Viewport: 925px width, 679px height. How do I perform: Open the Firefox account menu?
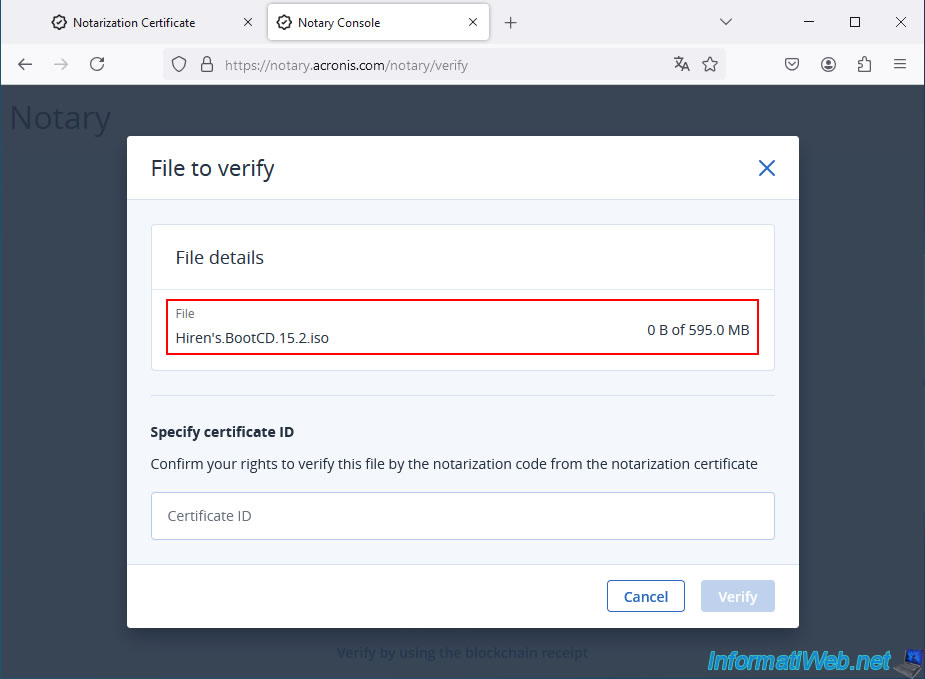coord(828,64)
